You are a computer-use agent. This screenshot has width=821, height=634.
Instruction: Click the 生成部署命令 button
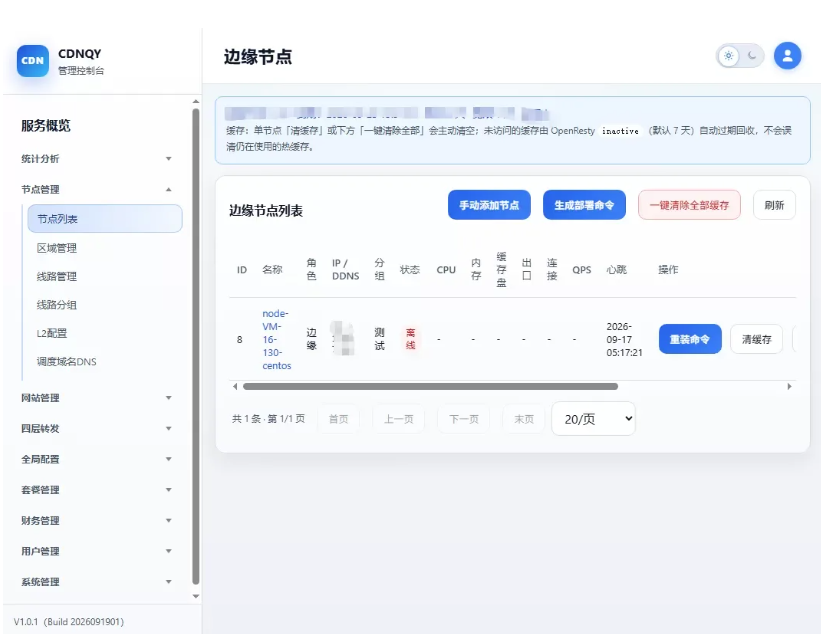pos(584,205)
